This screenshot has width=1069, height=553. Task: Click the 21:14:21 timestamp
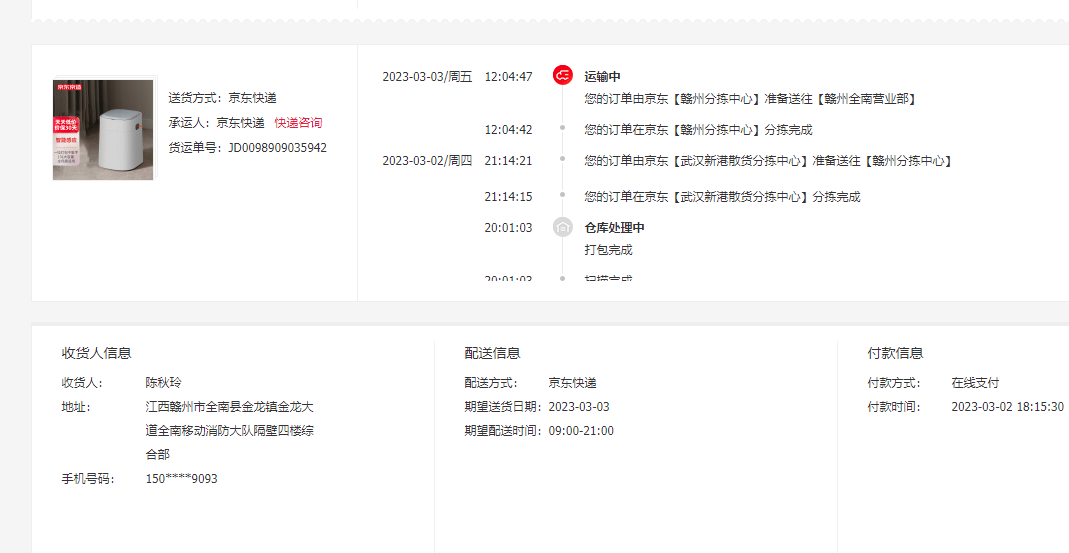click(x=509, y=161)
